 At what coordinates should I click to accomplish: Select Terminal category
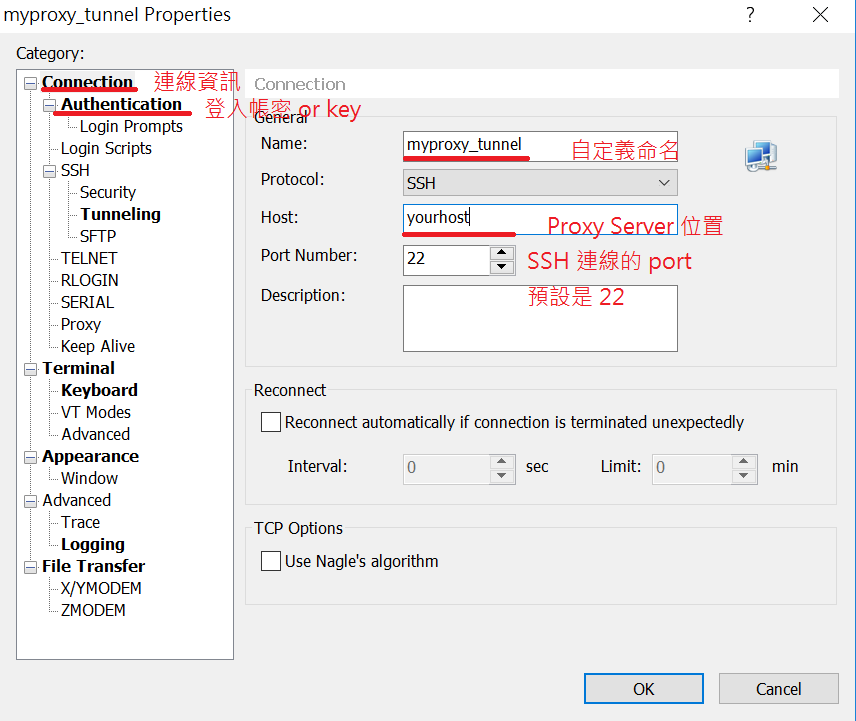[x=79, y=368]
